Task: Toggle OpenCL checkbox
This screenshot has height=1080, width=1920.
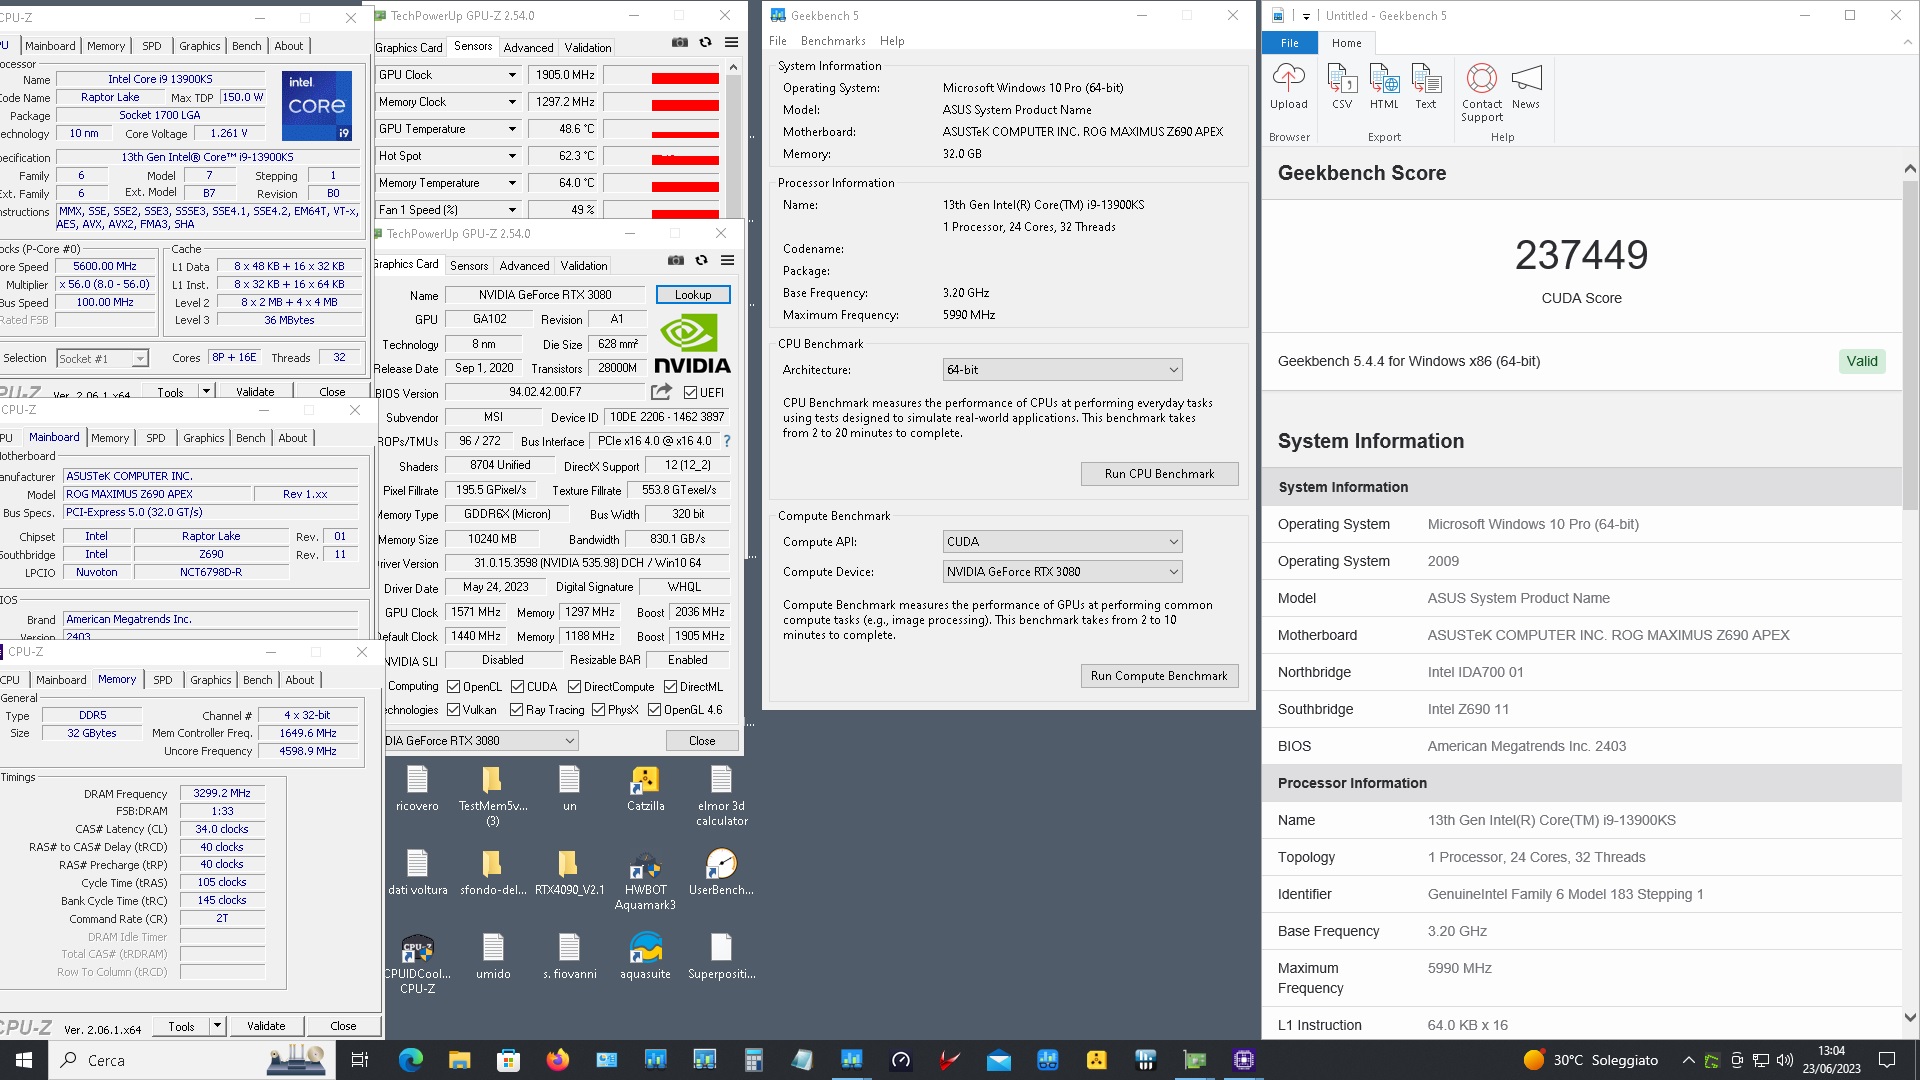Action: point(453,687)
